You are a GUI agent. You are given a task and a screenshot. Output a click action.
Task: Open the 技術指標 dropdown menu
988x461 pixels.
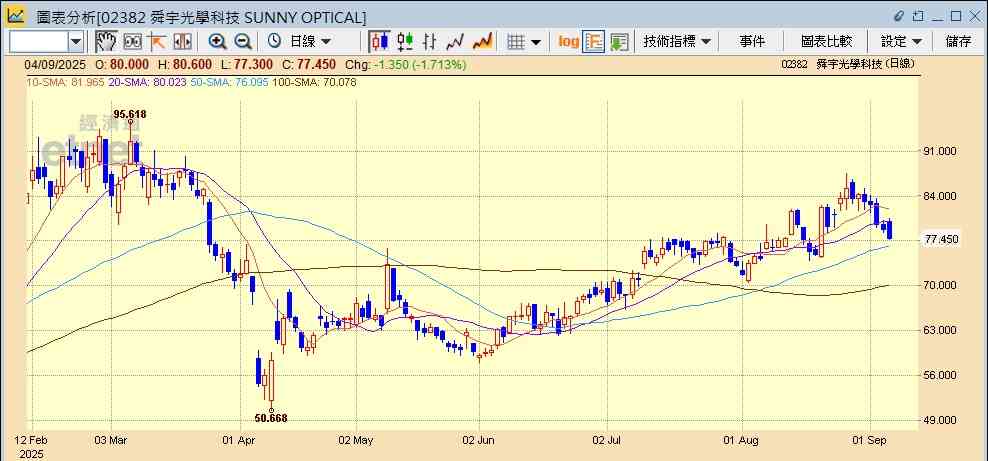tap(677, 42)
